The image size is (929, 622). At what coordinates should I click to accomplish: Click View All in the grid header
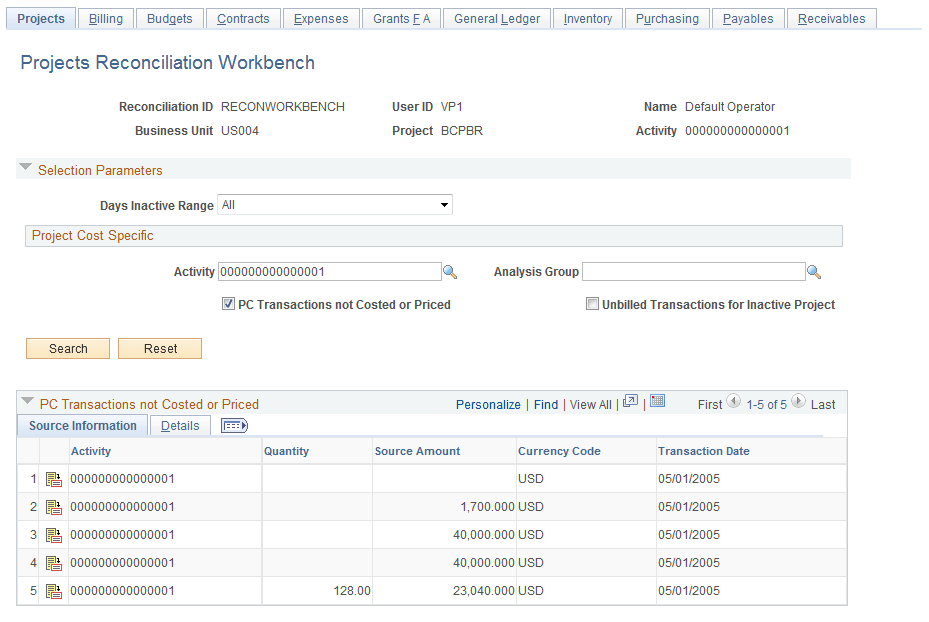pos(590,404)
